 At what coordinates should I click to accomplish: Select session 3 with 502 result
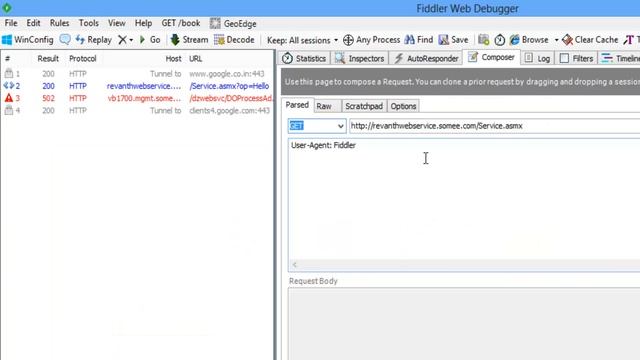(x=137, y=98)
